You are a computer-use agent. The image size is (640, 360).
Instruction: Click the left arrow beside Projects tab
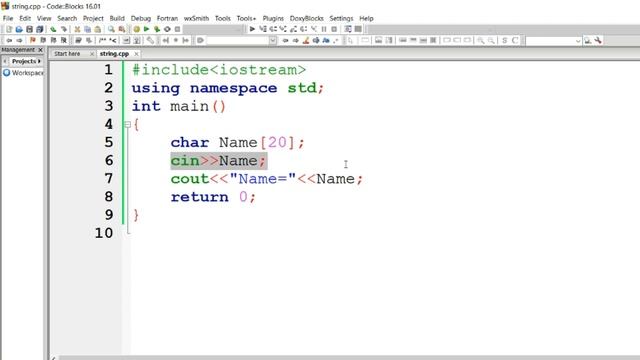5,61
